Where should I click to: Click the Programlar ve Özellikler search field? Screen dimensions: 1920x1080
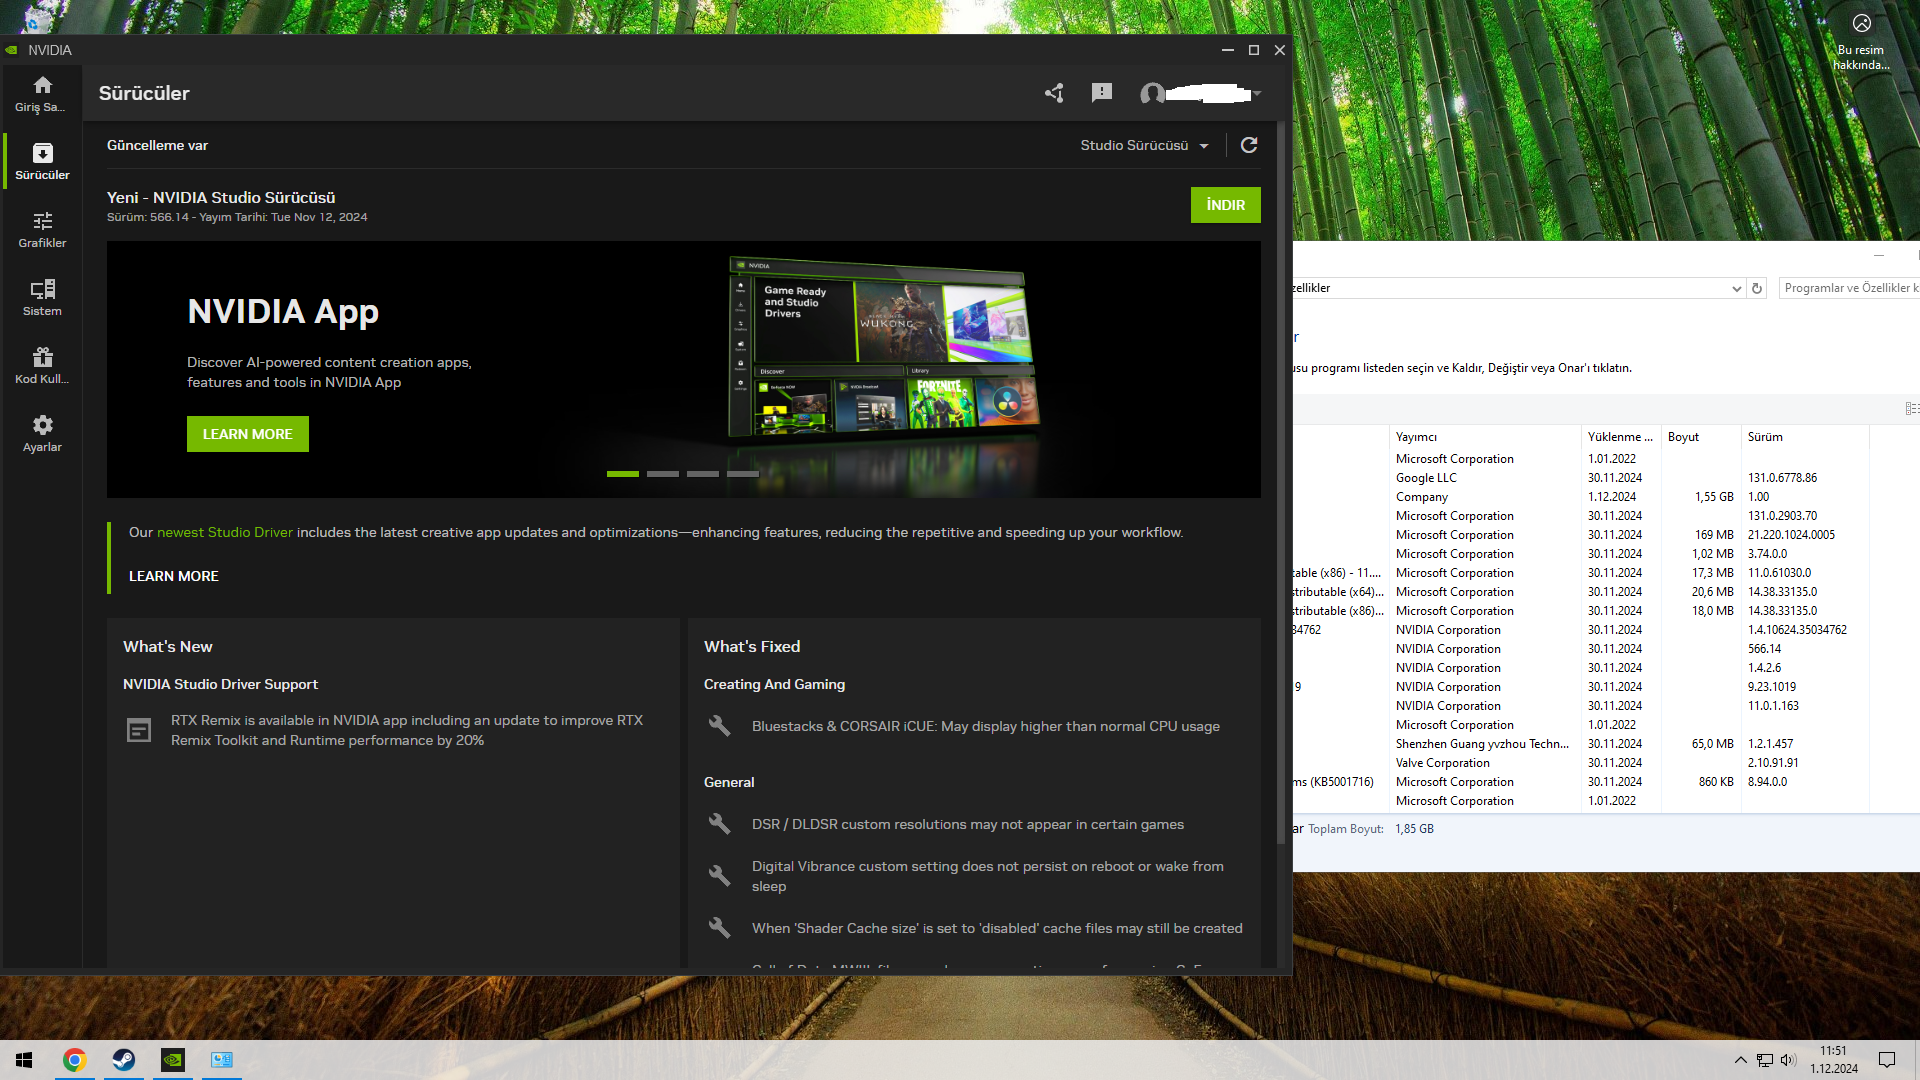1848,288
